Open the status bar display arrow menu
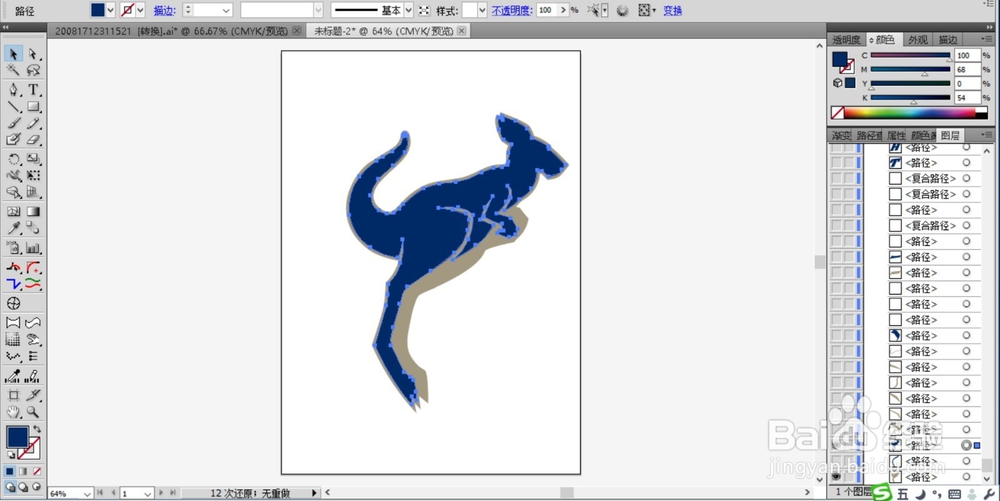 click(313, 493)
